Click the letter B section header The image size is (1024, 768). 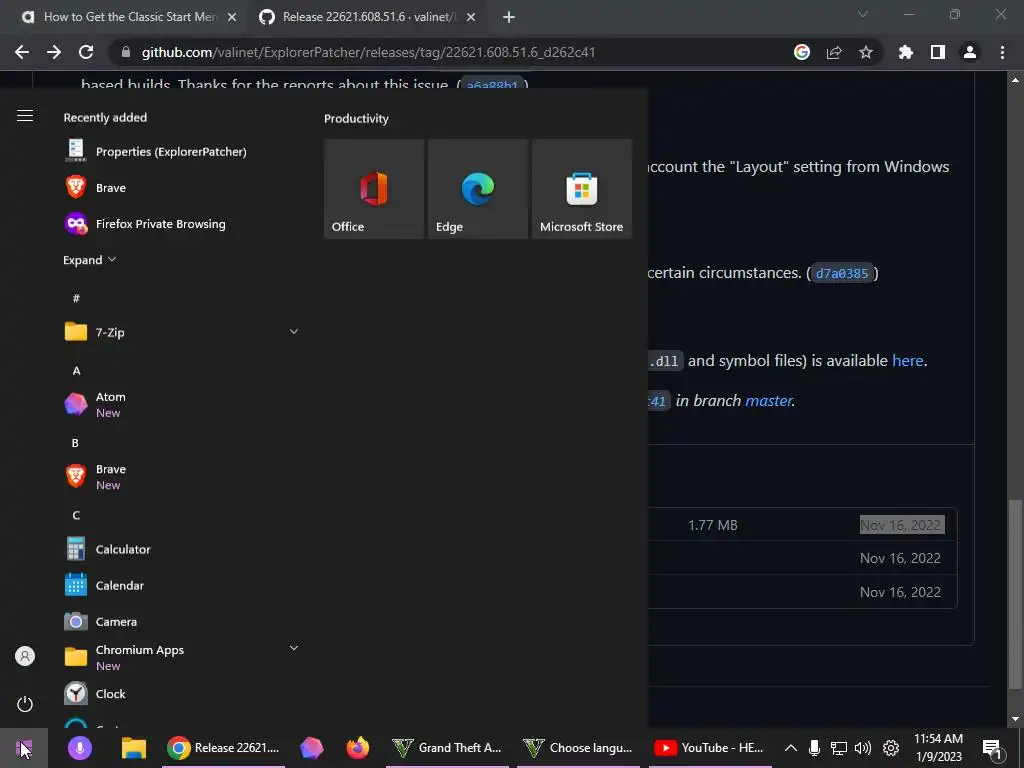75,443
